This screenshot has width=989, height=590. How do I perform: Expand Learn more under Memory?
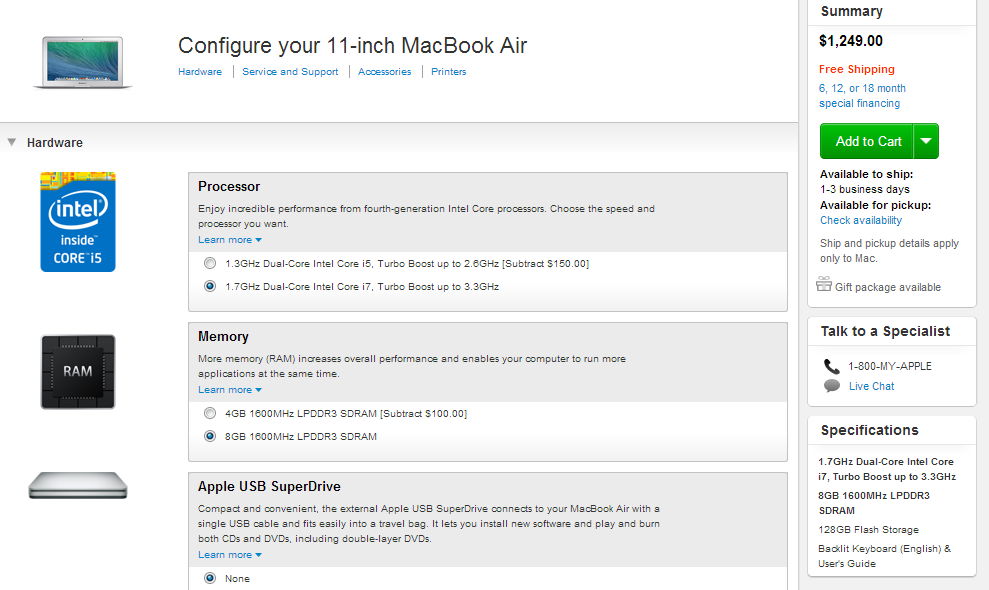coord(230,390)
